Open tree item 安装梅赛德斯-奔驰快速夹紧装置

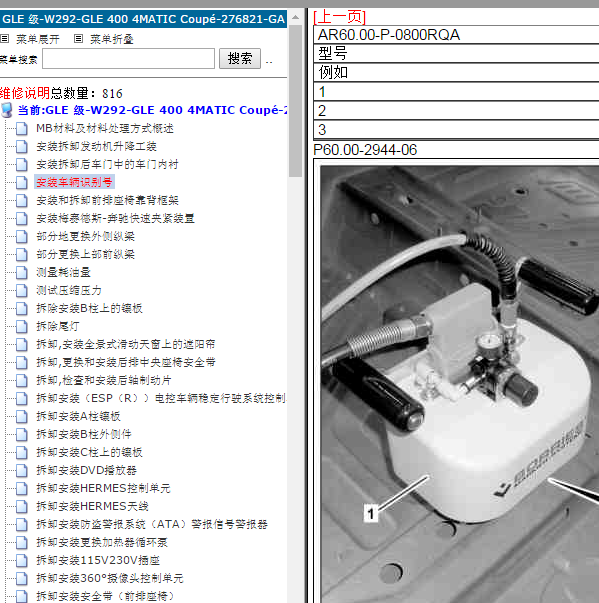[115, 218]
